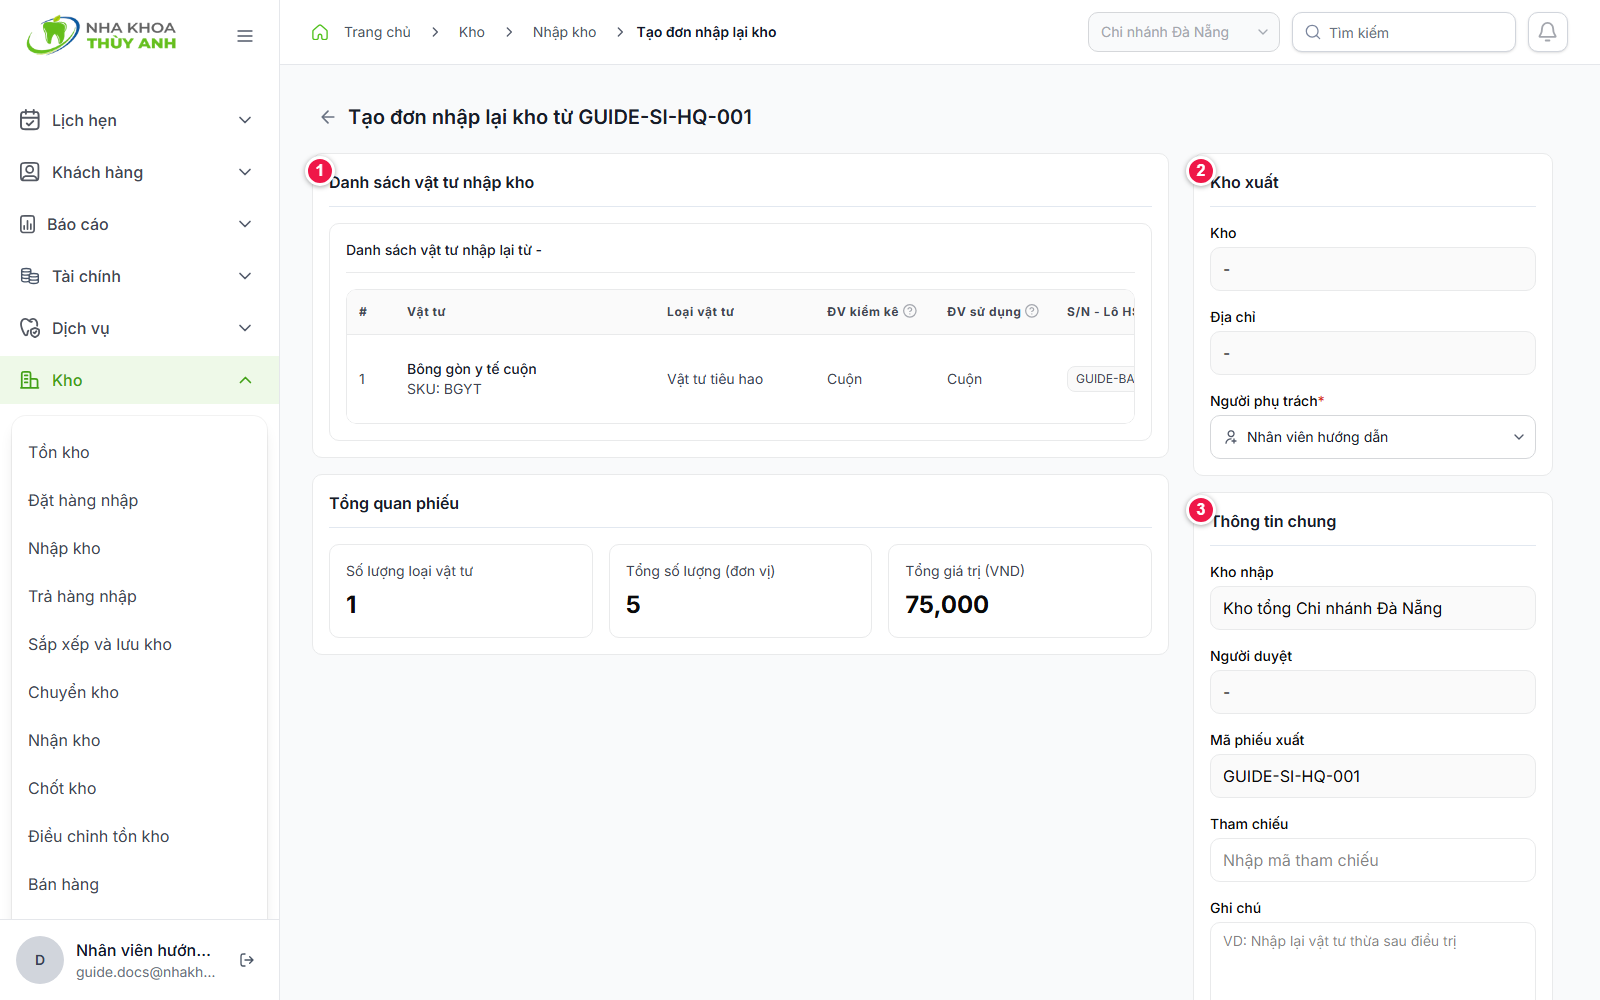Open Điều chỉnh tồn kho submenu item

[x=139, y=836]
